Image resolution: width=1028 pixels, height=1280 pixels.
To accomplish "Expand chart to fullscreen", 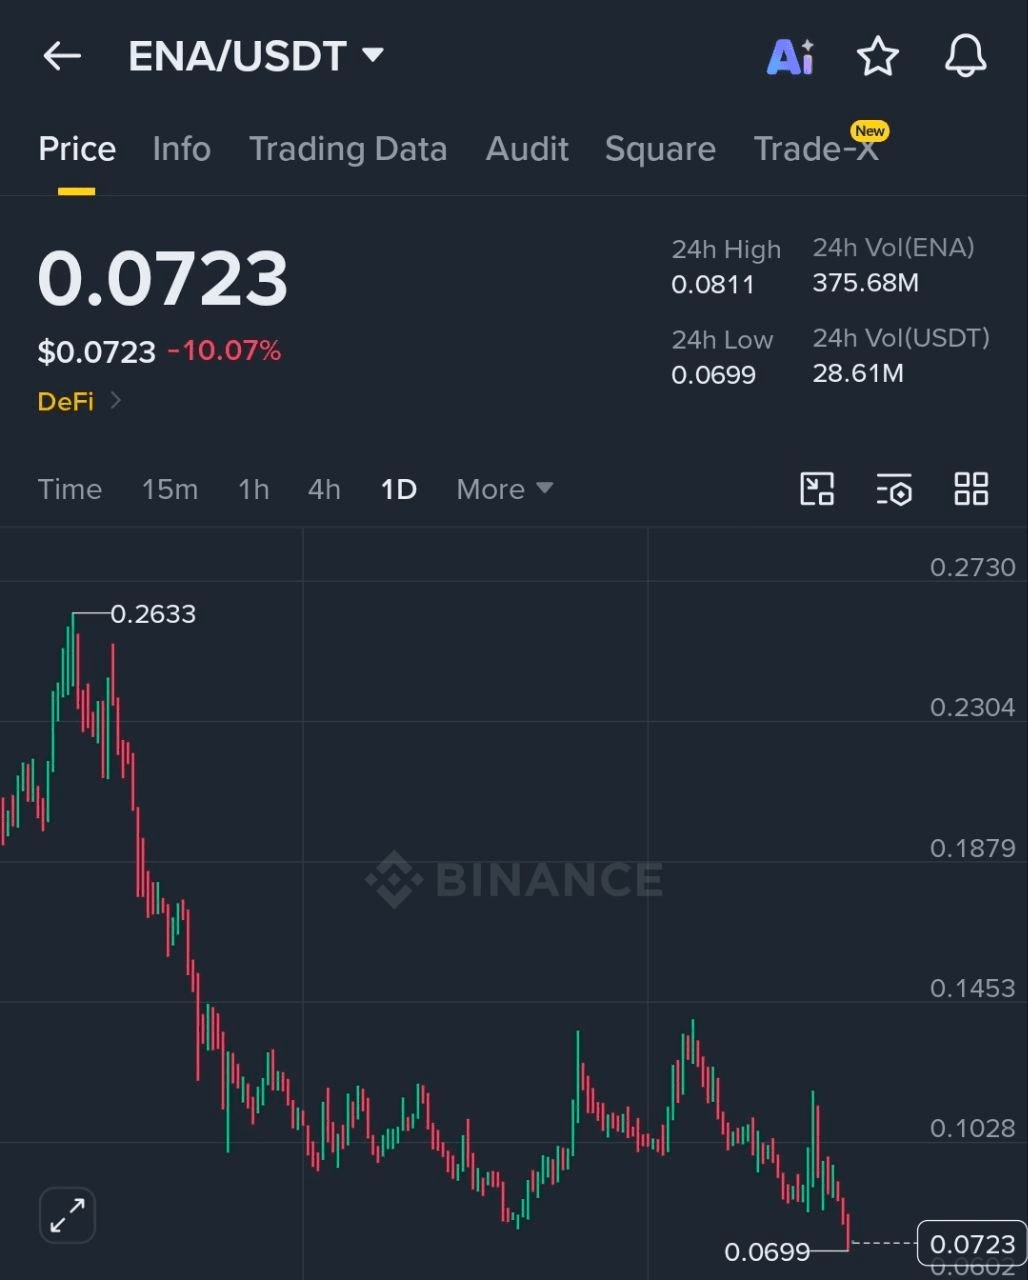I will pos(67,1215).
